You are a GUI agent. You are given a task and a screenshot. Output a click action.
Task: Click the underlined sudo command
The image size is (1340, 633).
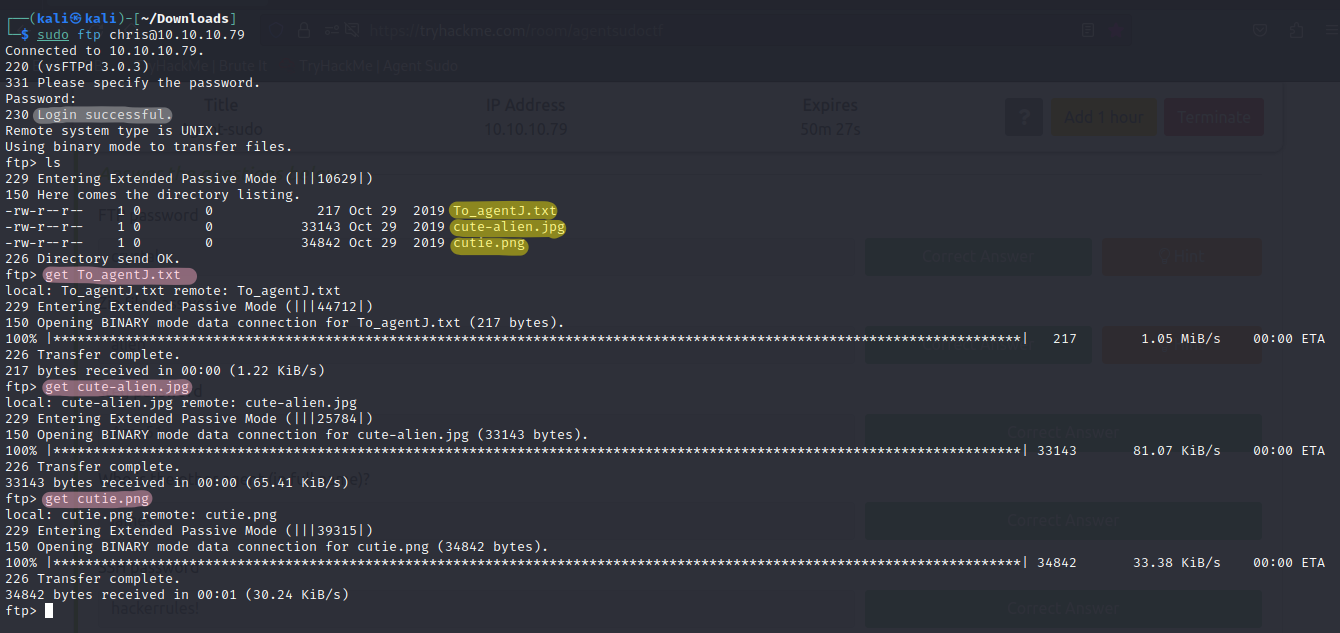tap(53, 35)
